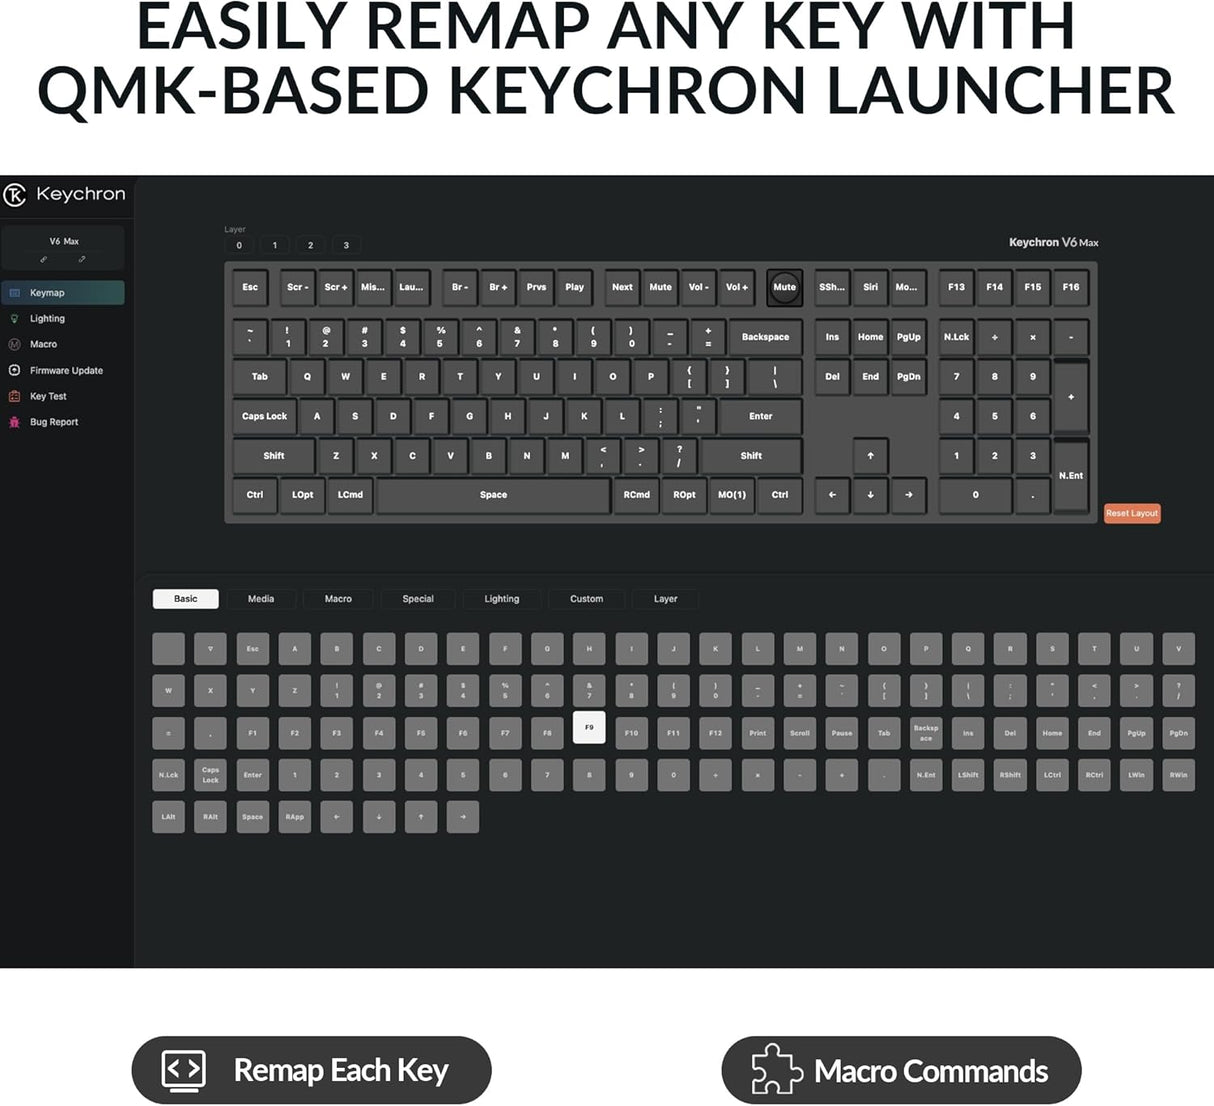Open the V6 Max device selector
This screenshot has width=1214, height=1106.
point(63,241)
